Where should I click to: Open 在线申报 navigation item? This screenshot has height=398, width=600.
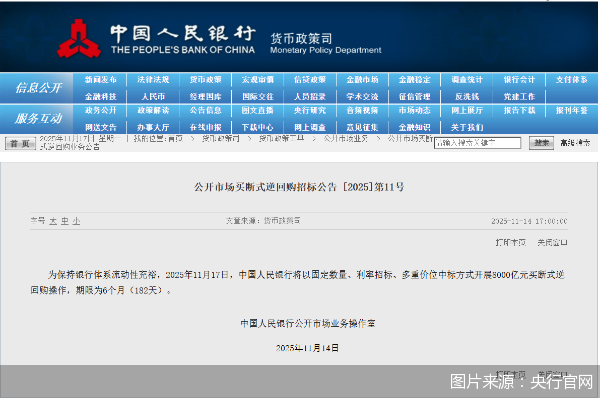point(205,127)
